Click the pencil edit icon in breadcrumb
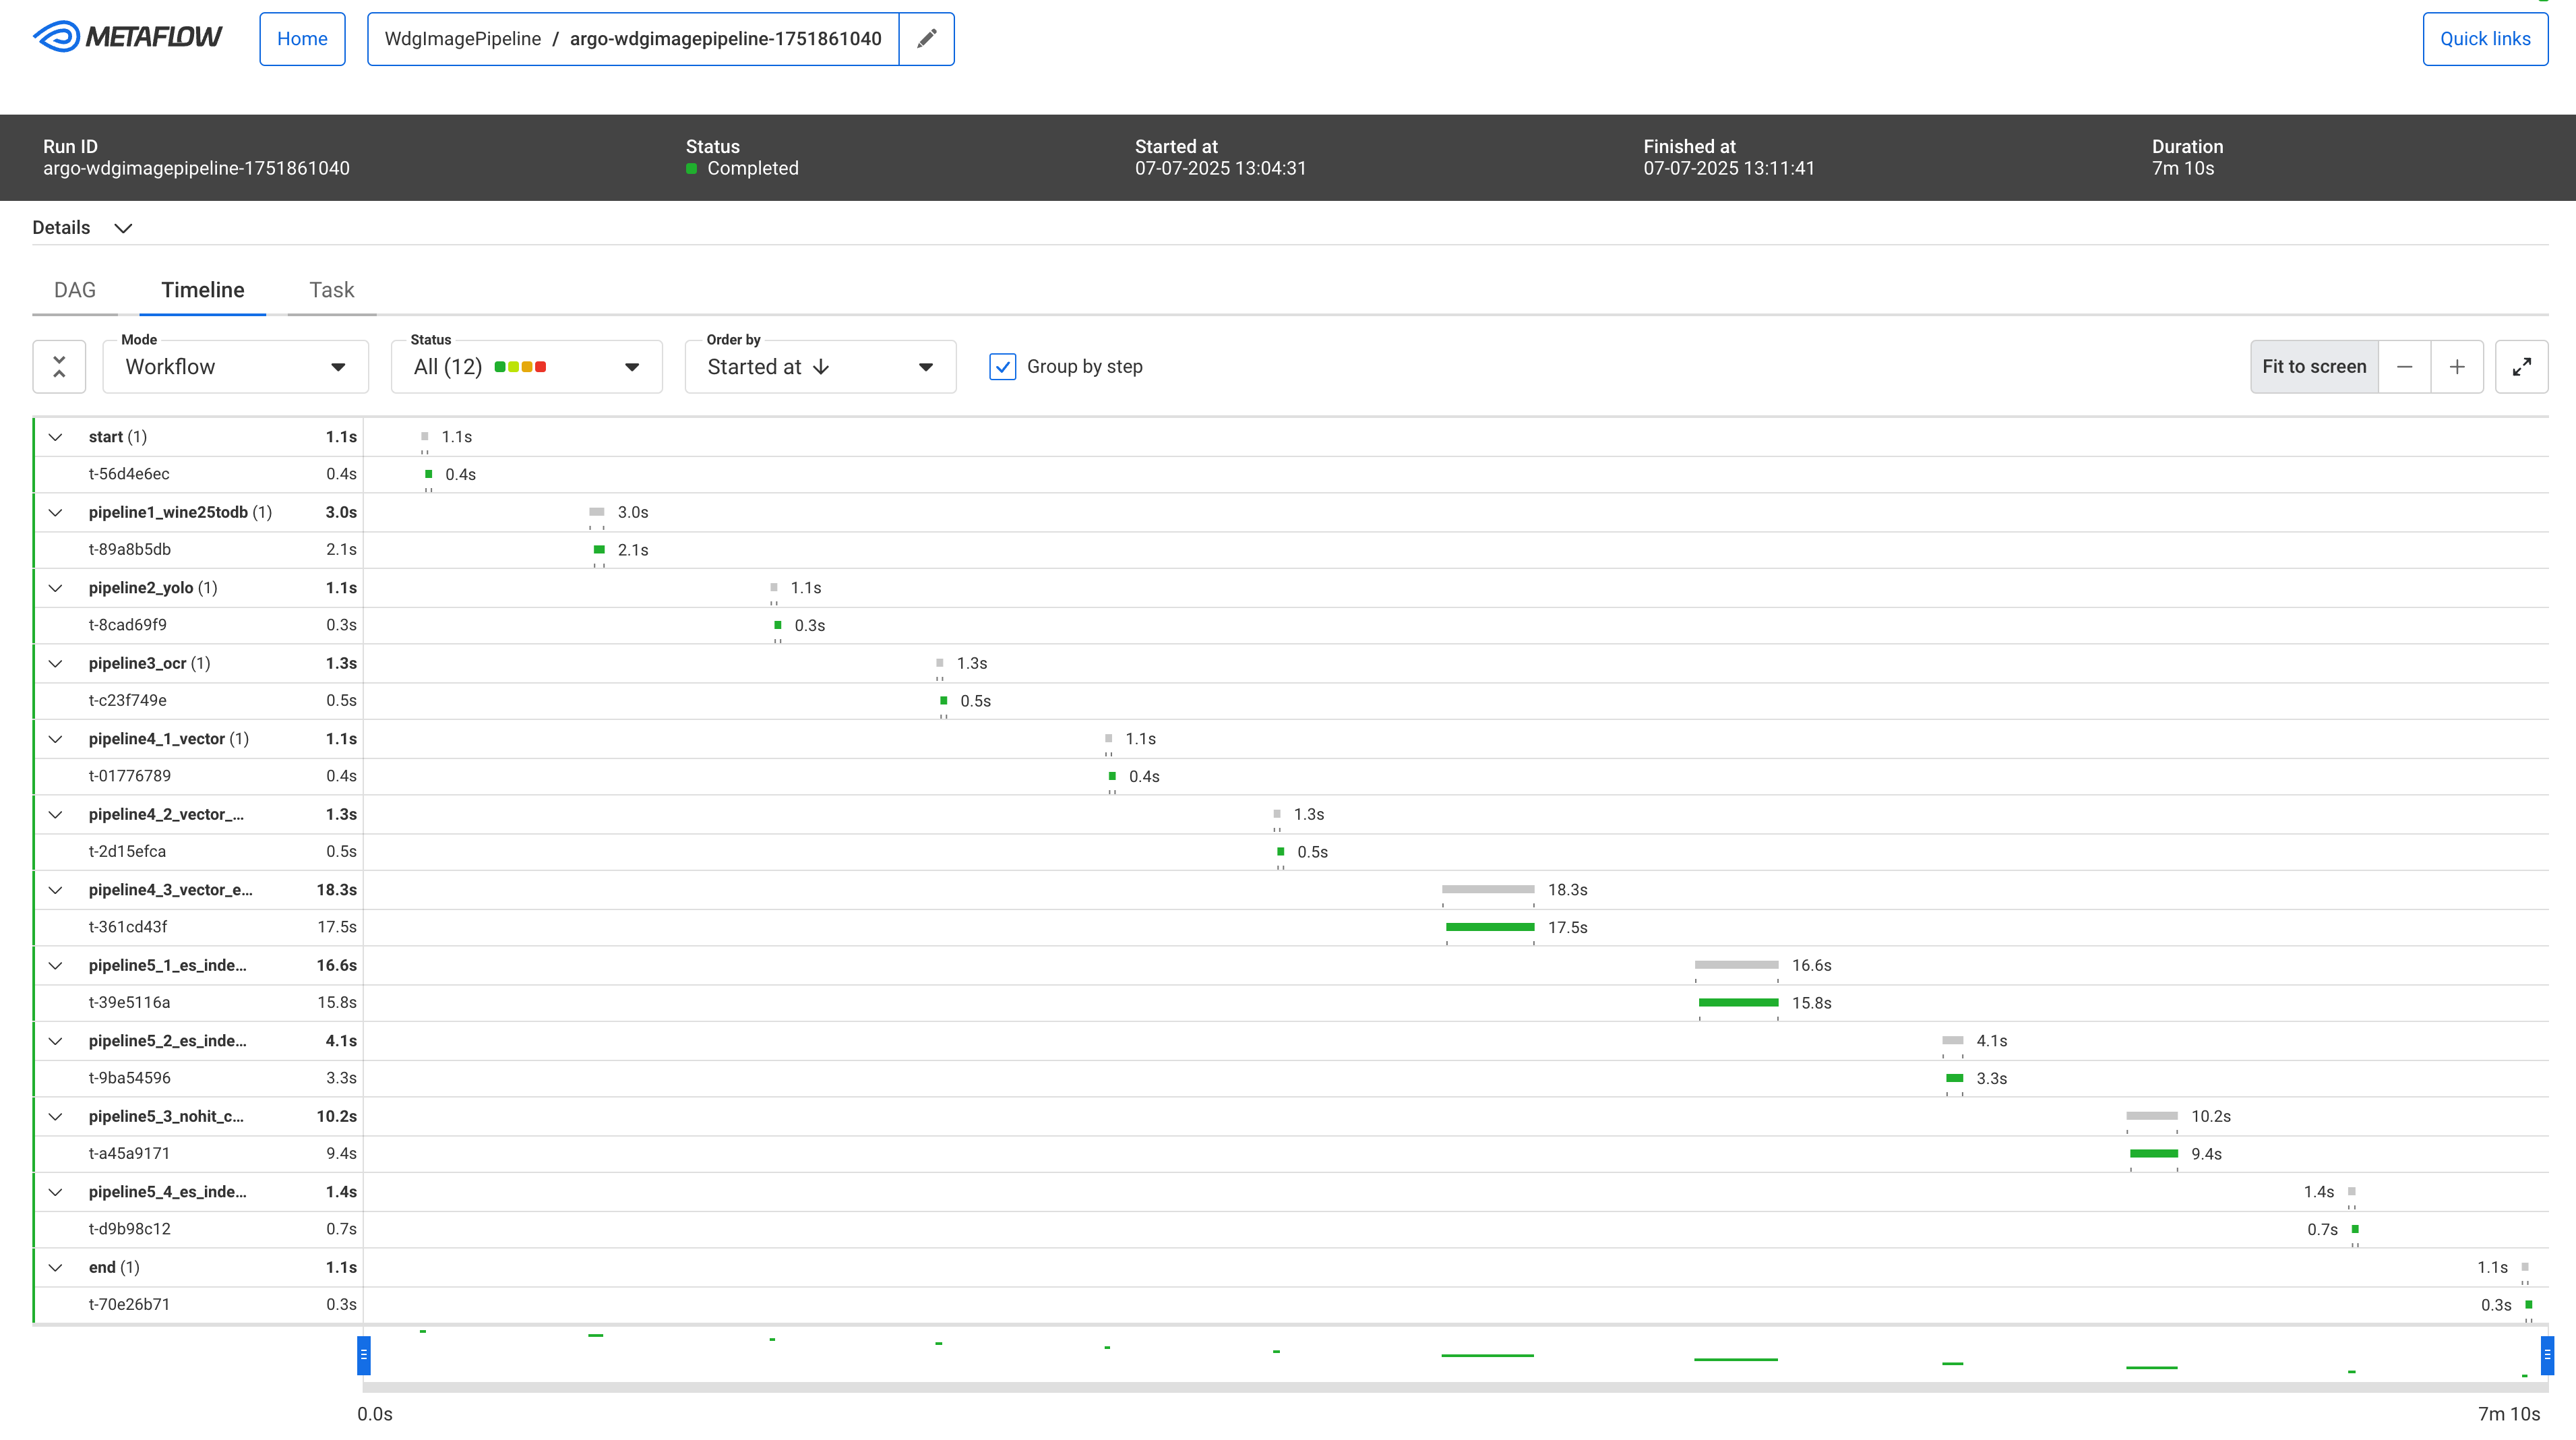2576x1440 pixels. pos(926,39)
